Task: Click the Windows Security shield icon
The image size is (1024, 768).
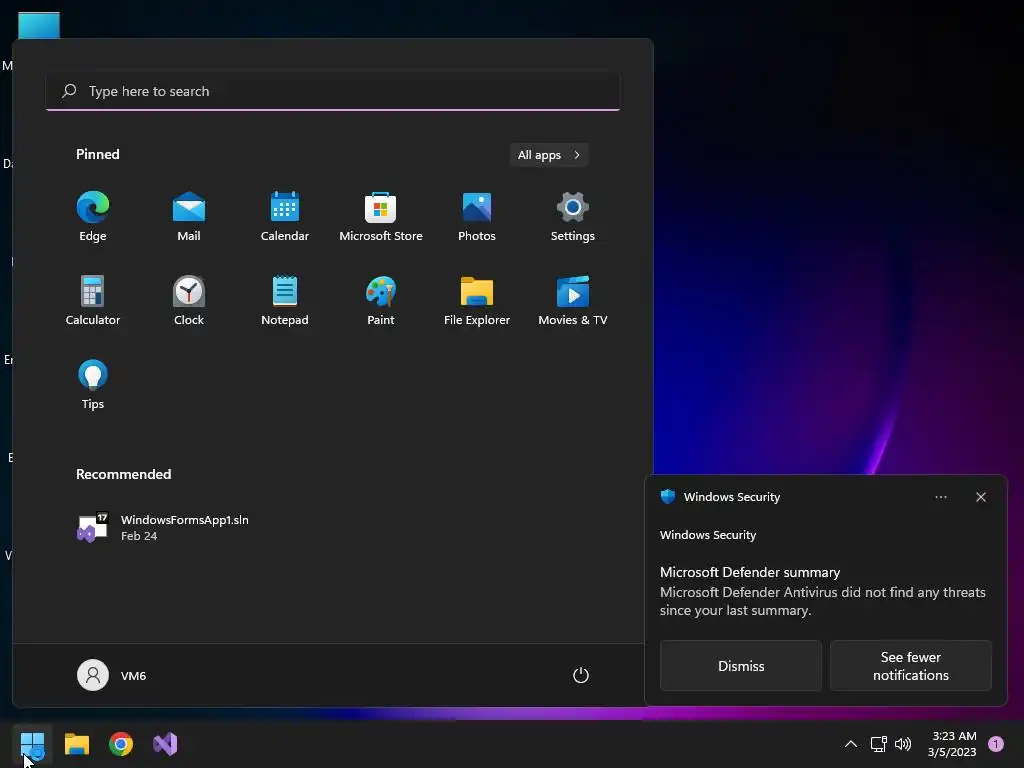Action: pos(667,497)
